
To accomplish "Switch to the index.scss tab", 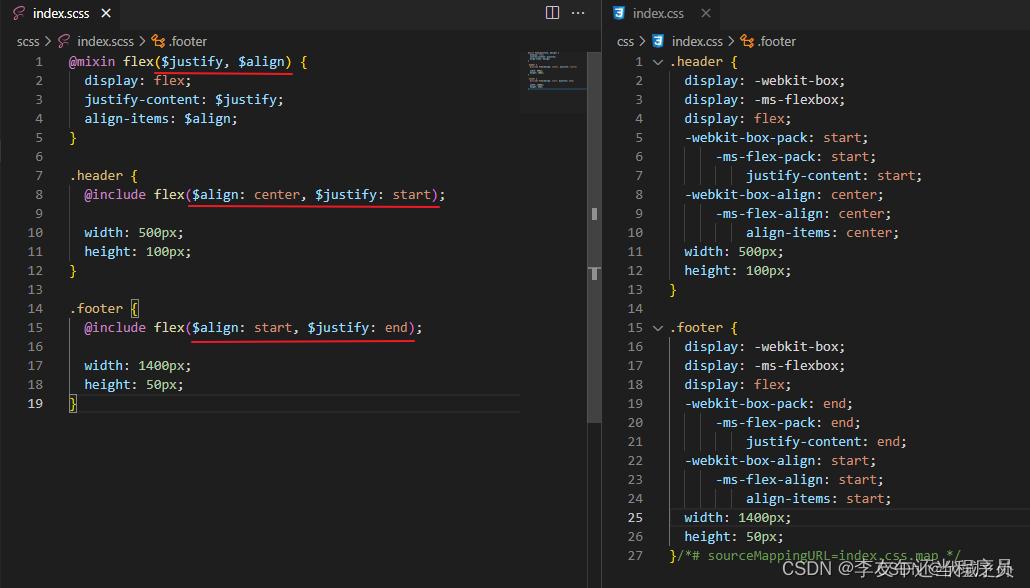I will point(62,14).
